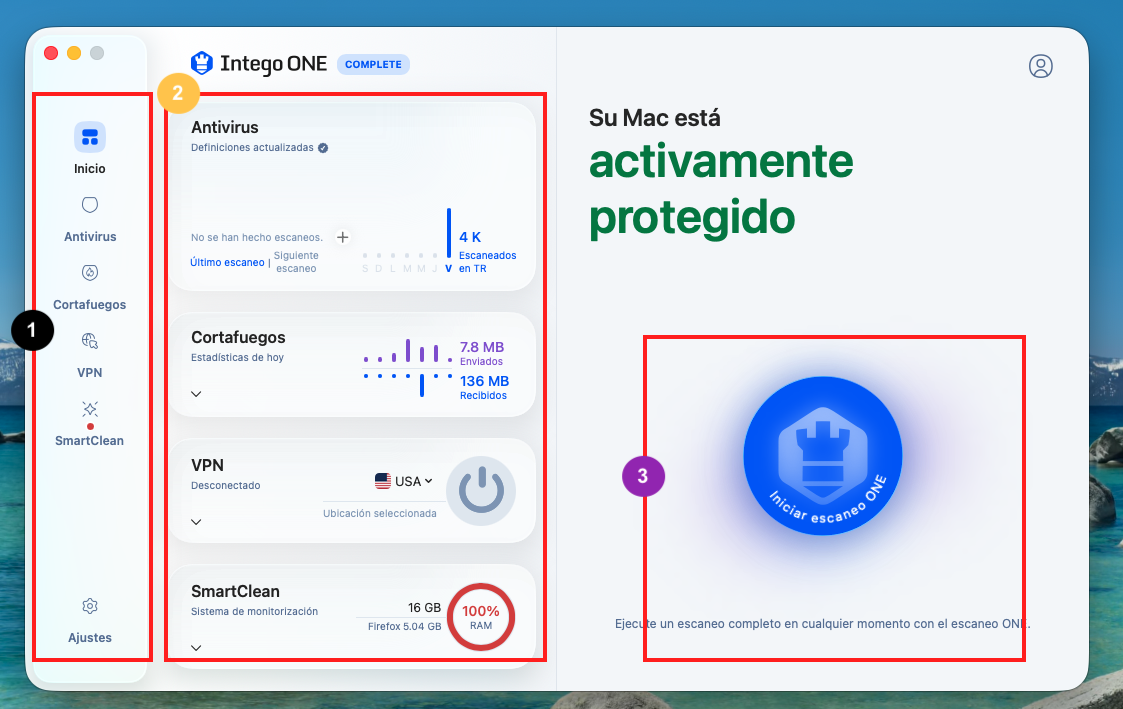Click the verified checkmark beside Definiciones actualizadas
Image resolution: width=1123 pixels, height=709 pixels.
(x=323, y=148)
